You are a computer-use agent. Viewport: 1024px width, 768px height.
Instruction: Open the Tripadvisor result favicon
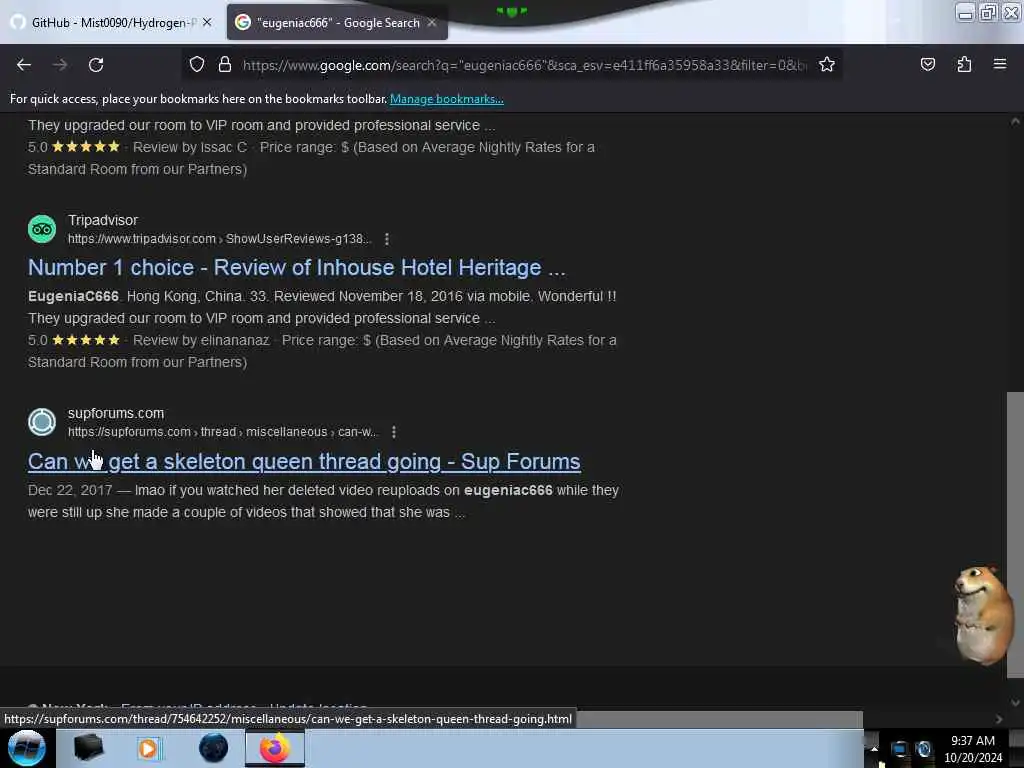tap(42, 229)
